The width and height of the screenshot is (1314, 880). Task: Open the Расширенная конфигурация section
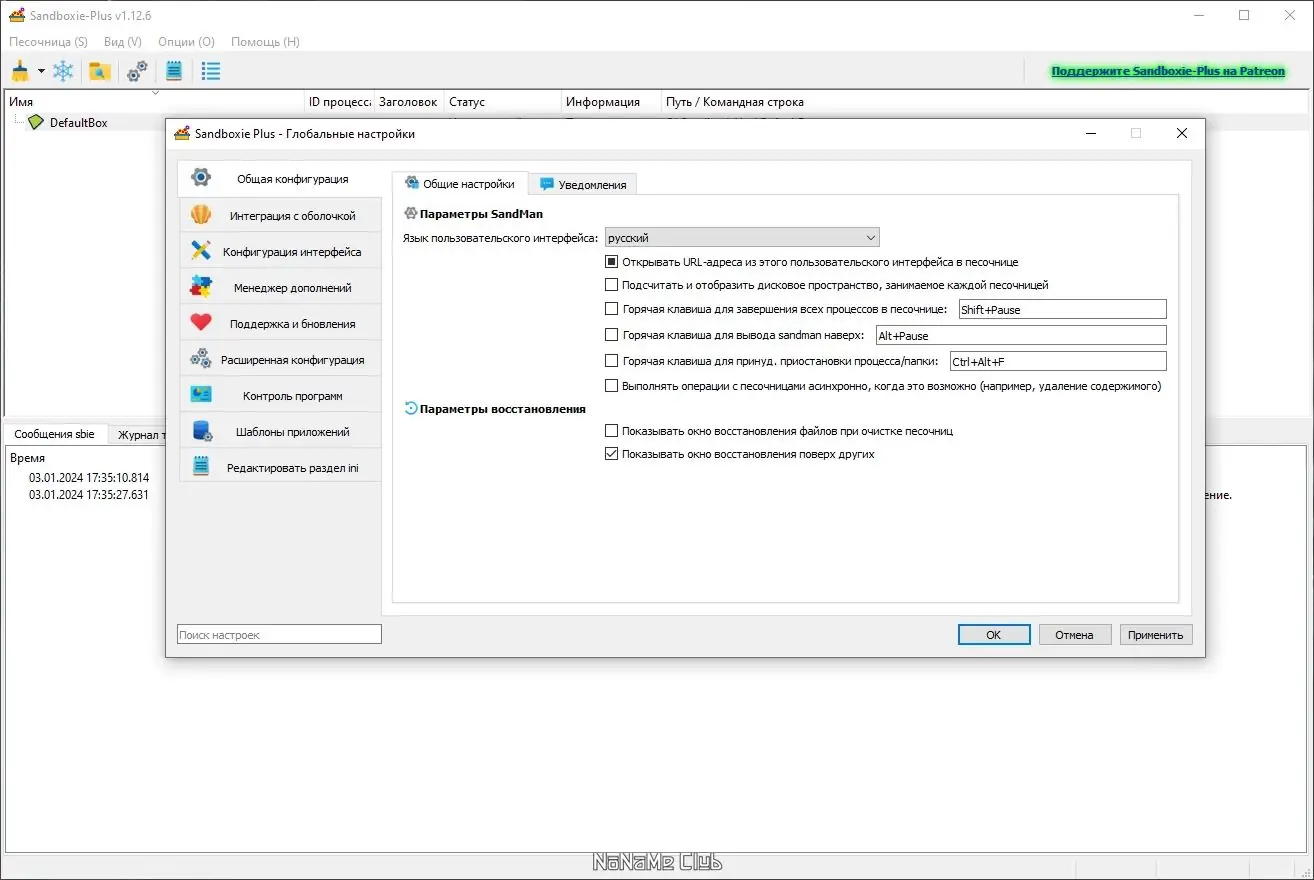point(280,359)
